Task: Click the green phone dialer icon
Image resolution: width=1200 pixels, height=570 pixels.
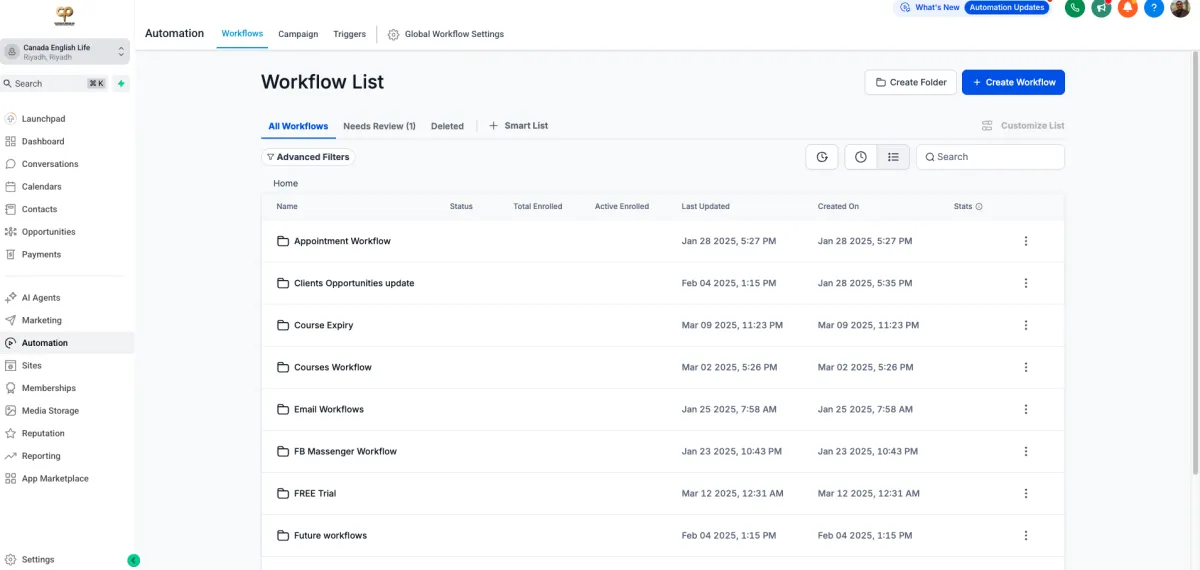Action: 1075,8
